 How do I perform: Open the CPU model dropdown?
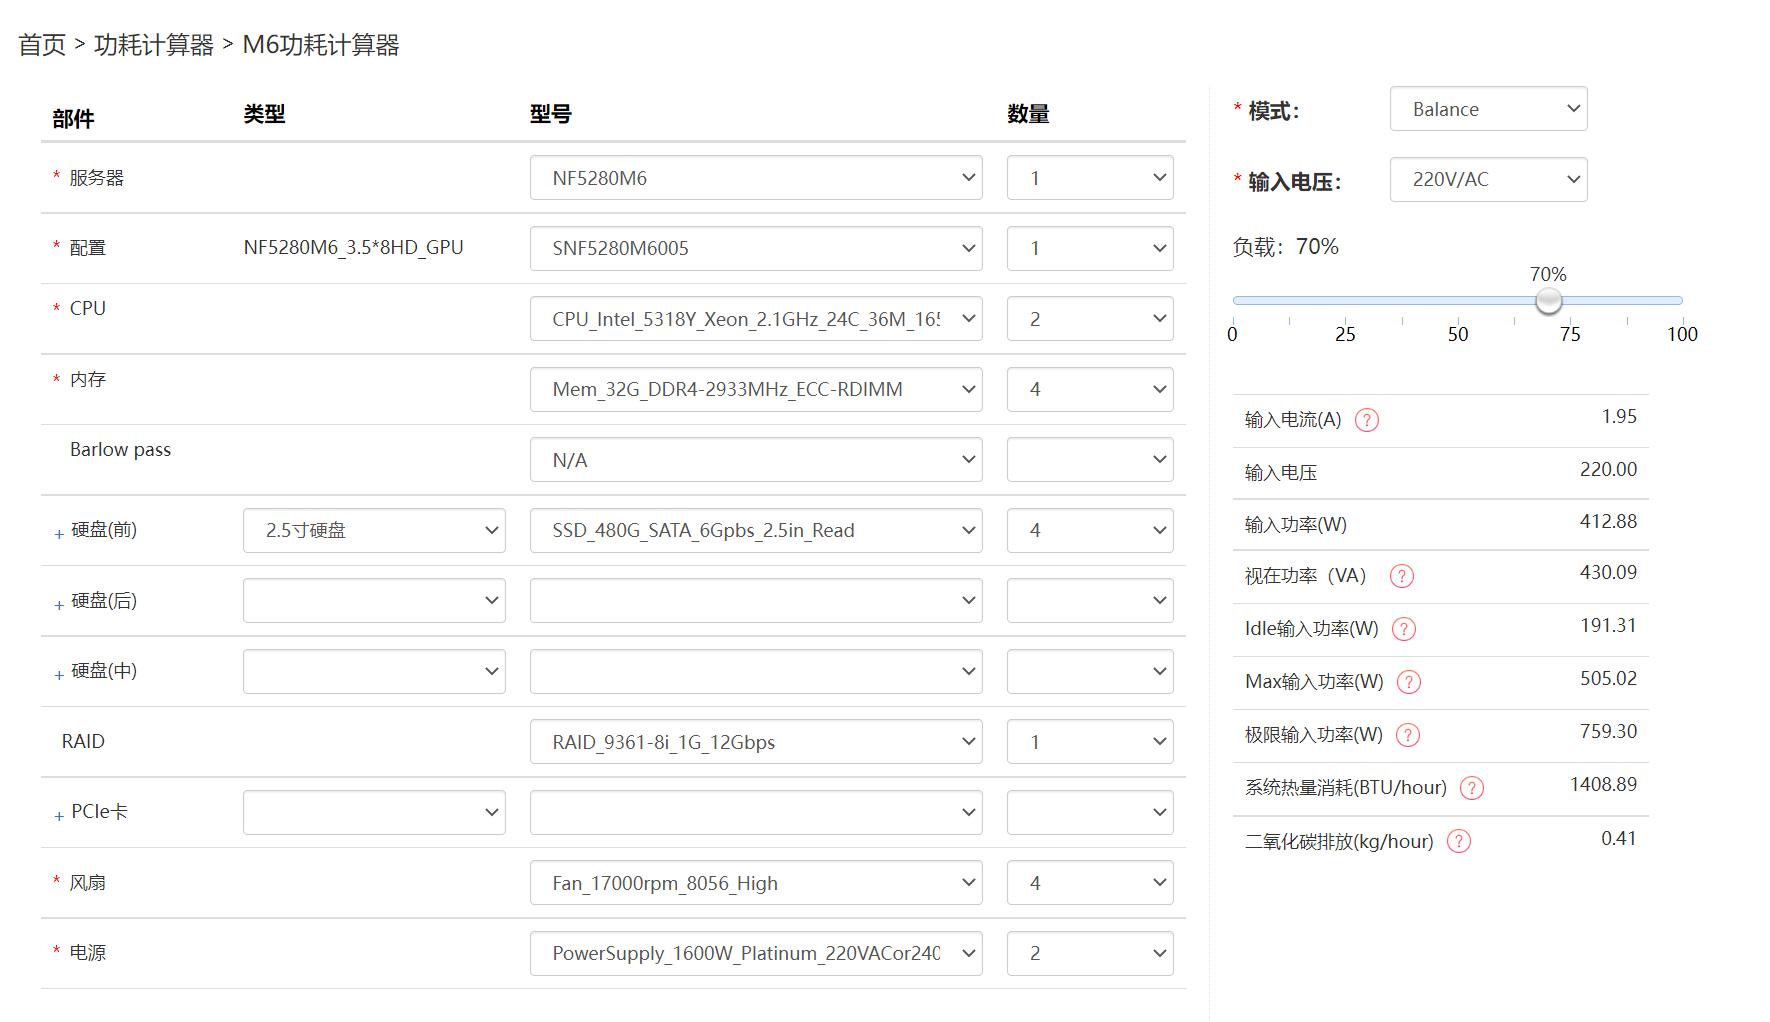755,319
